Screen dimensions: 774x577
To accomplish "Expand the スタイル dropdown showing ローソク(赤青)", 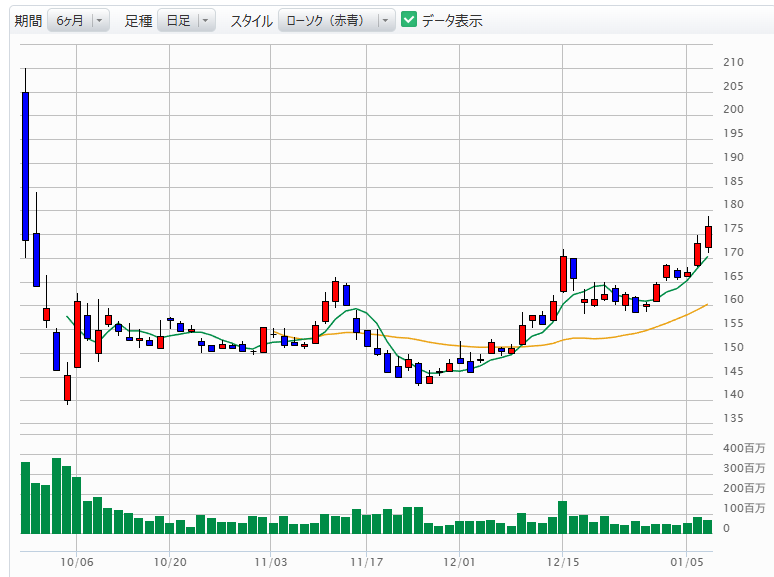I will click(336, 20).
